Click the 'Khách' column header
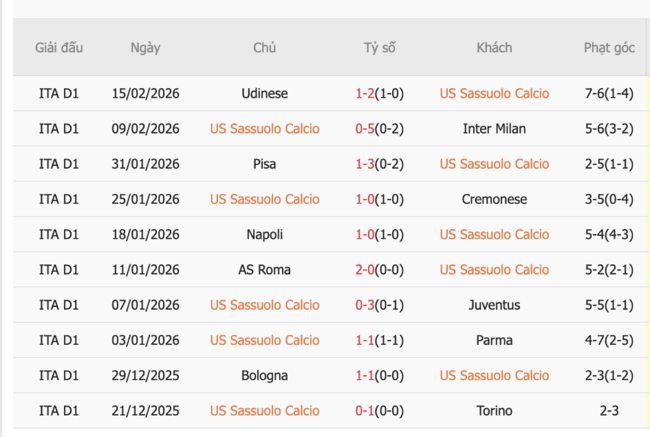Screen dimensions: 650x437 494,48
